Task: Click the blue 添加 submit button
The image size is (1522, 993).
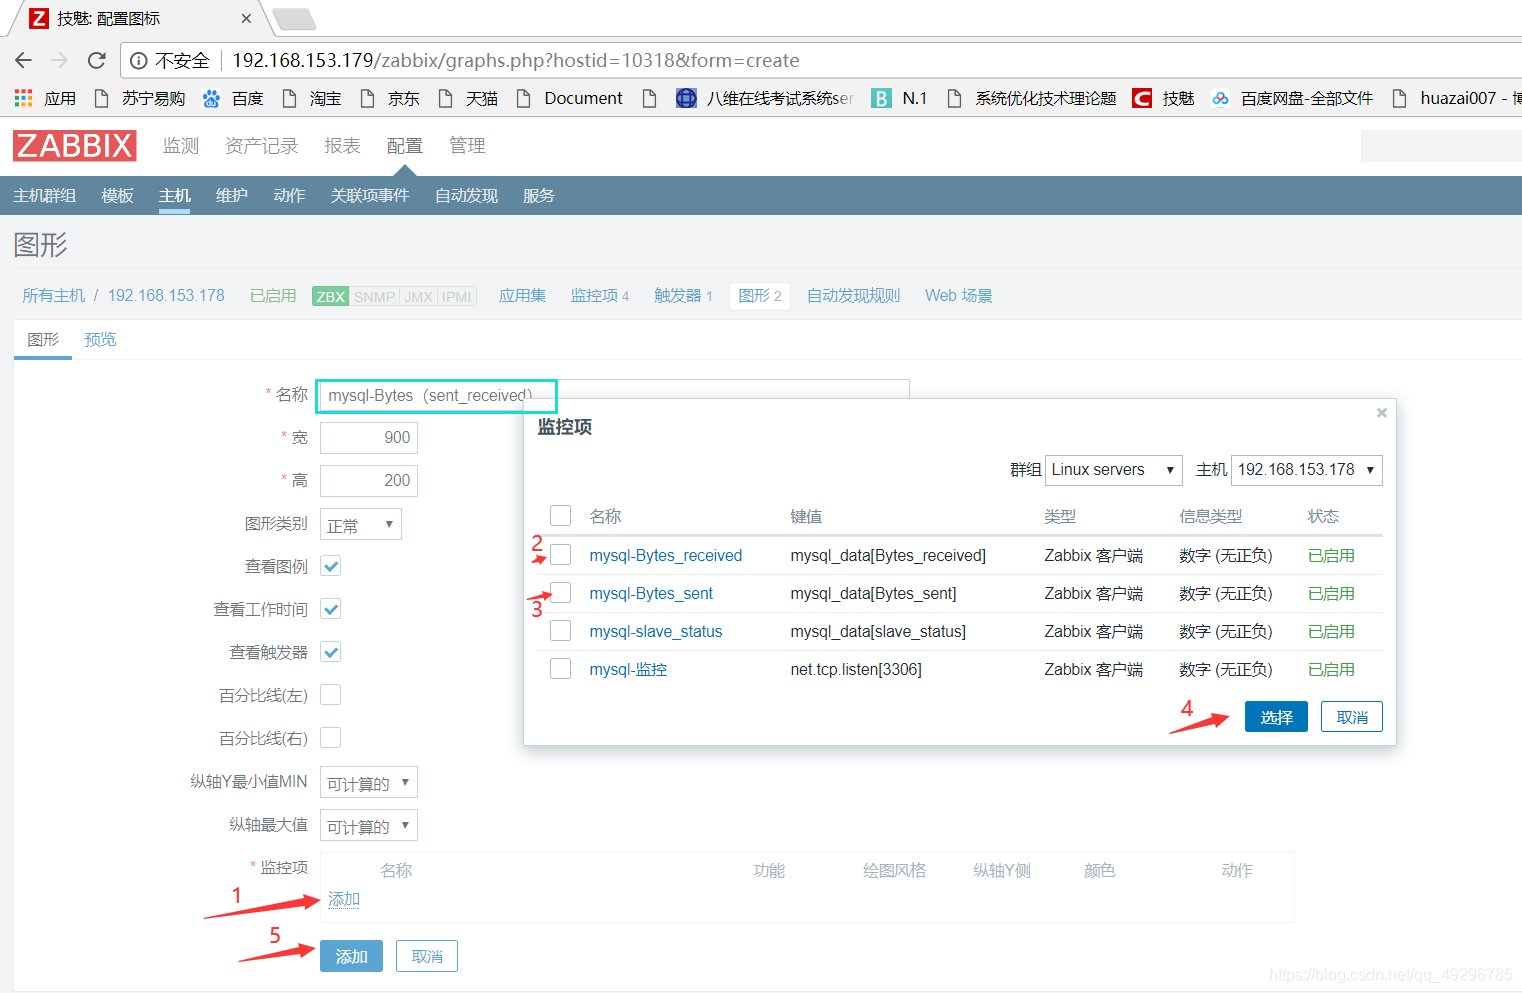Action: pyautogui.click(x=351, y=956)
